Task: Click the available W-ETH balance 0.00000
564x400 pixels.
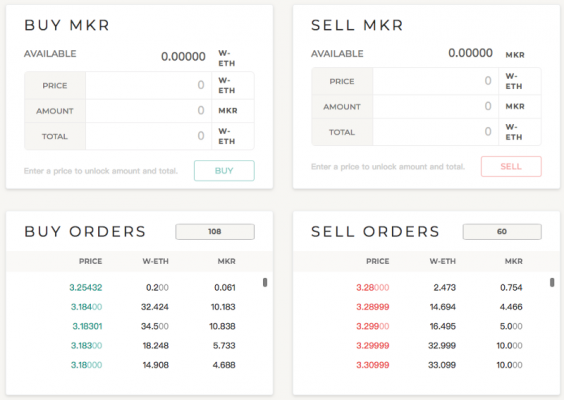Action: pos(183,57)
